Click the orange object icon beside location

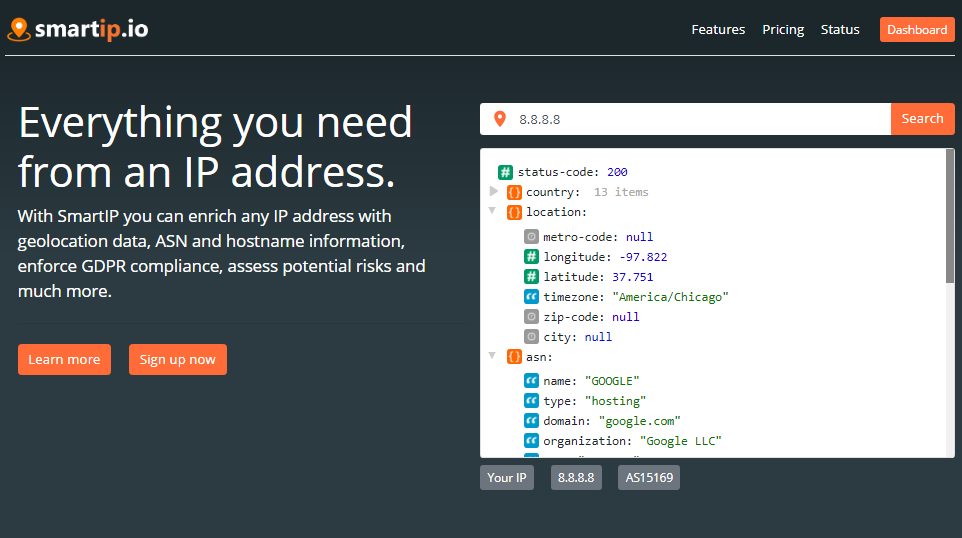click(514, 212)
